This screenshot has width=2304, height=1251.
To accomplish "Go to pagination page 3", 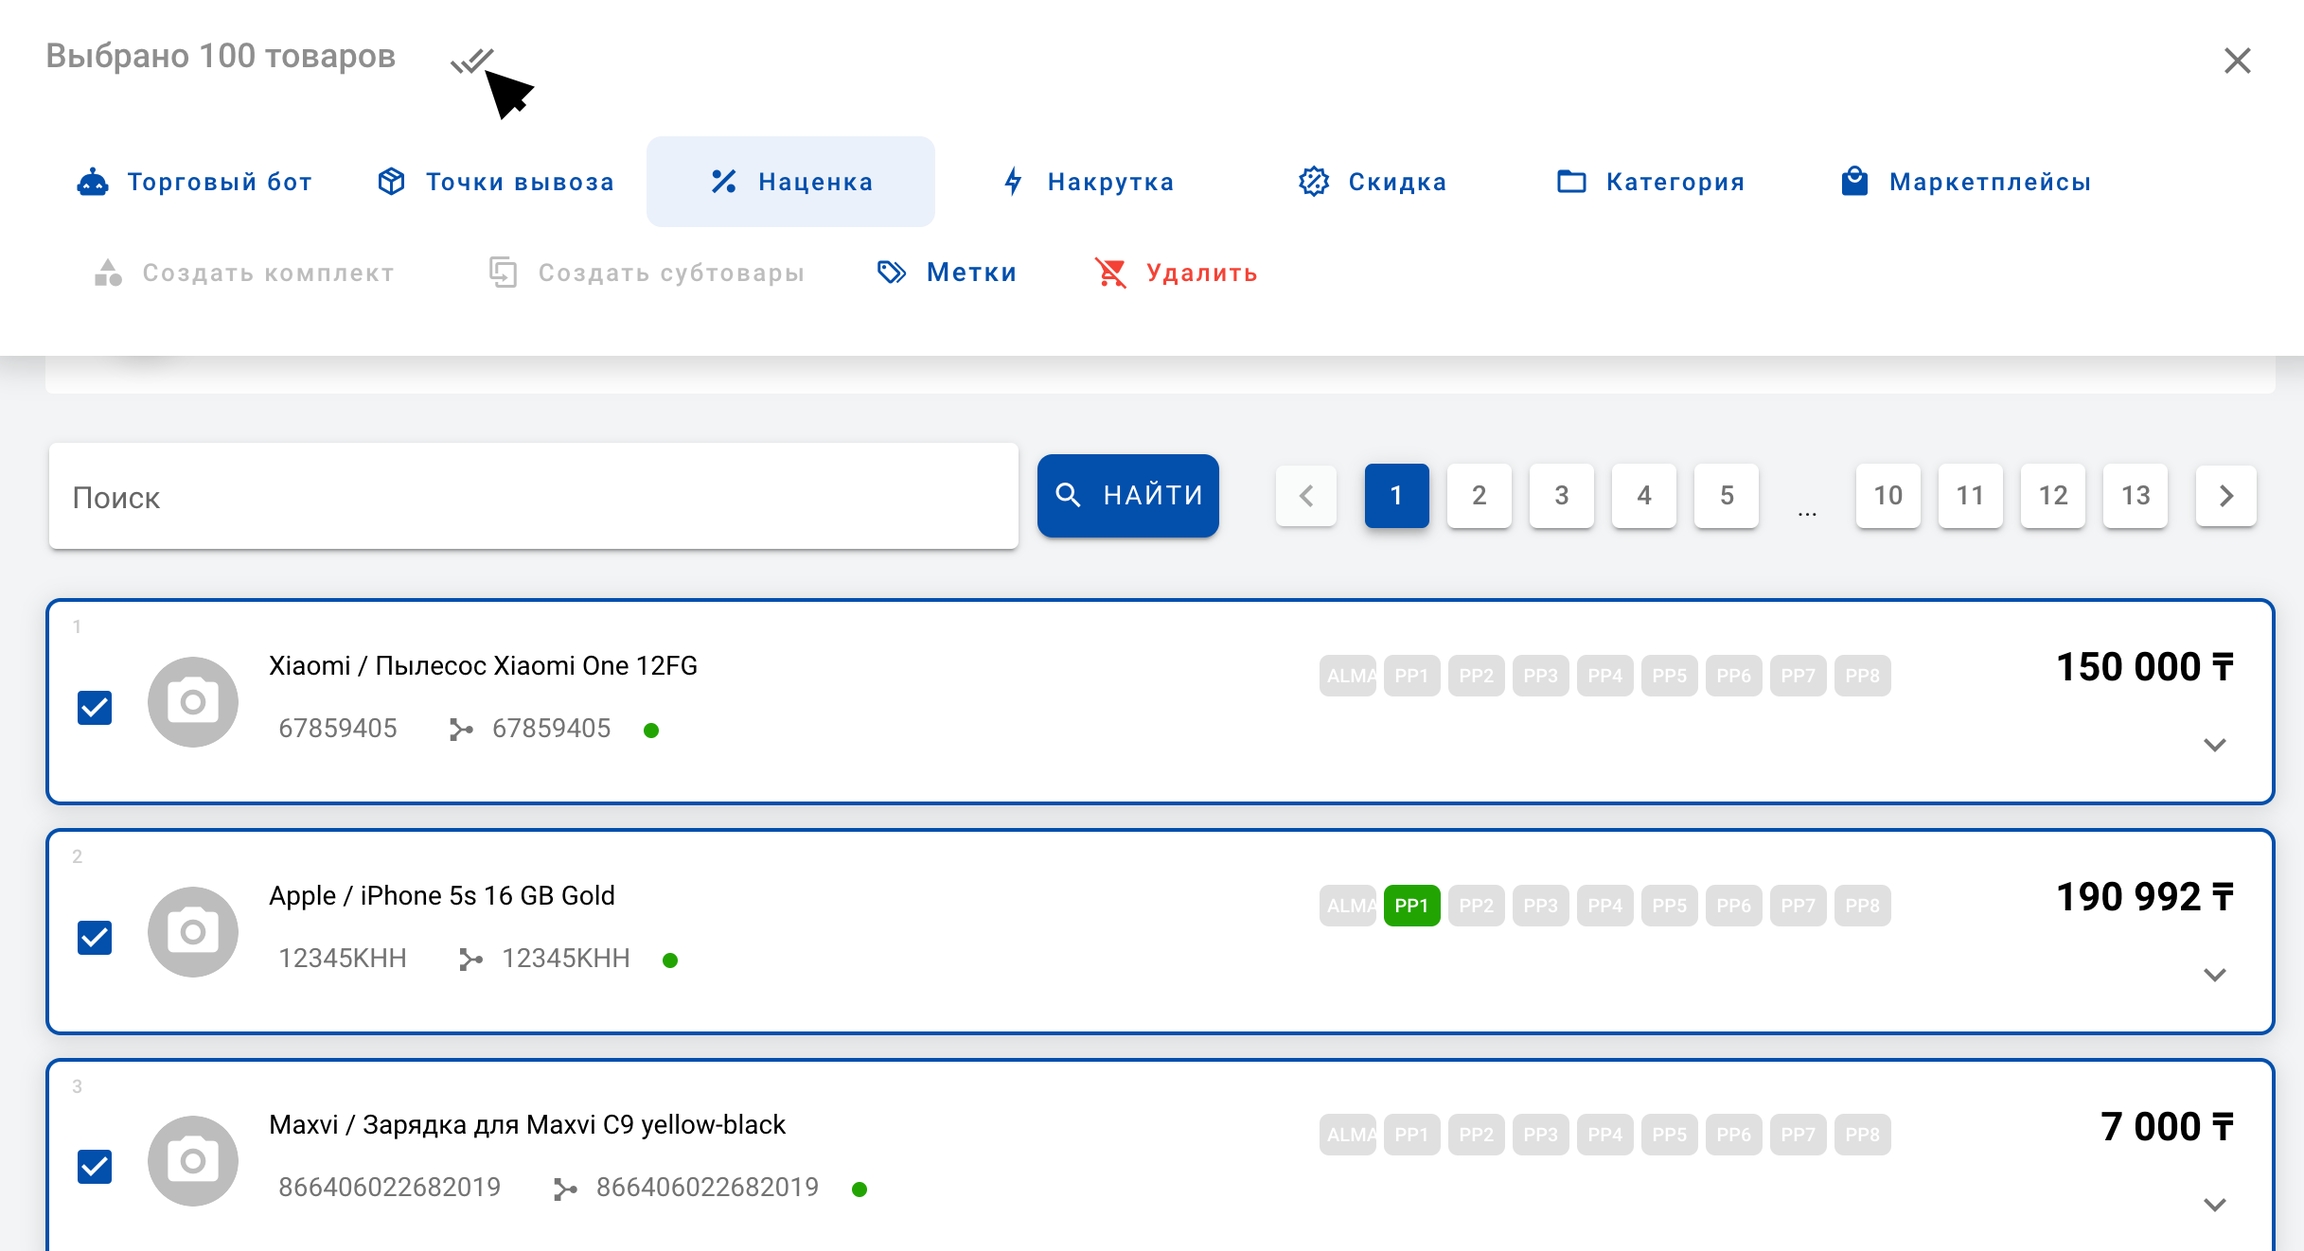I will coord(1561,496).
